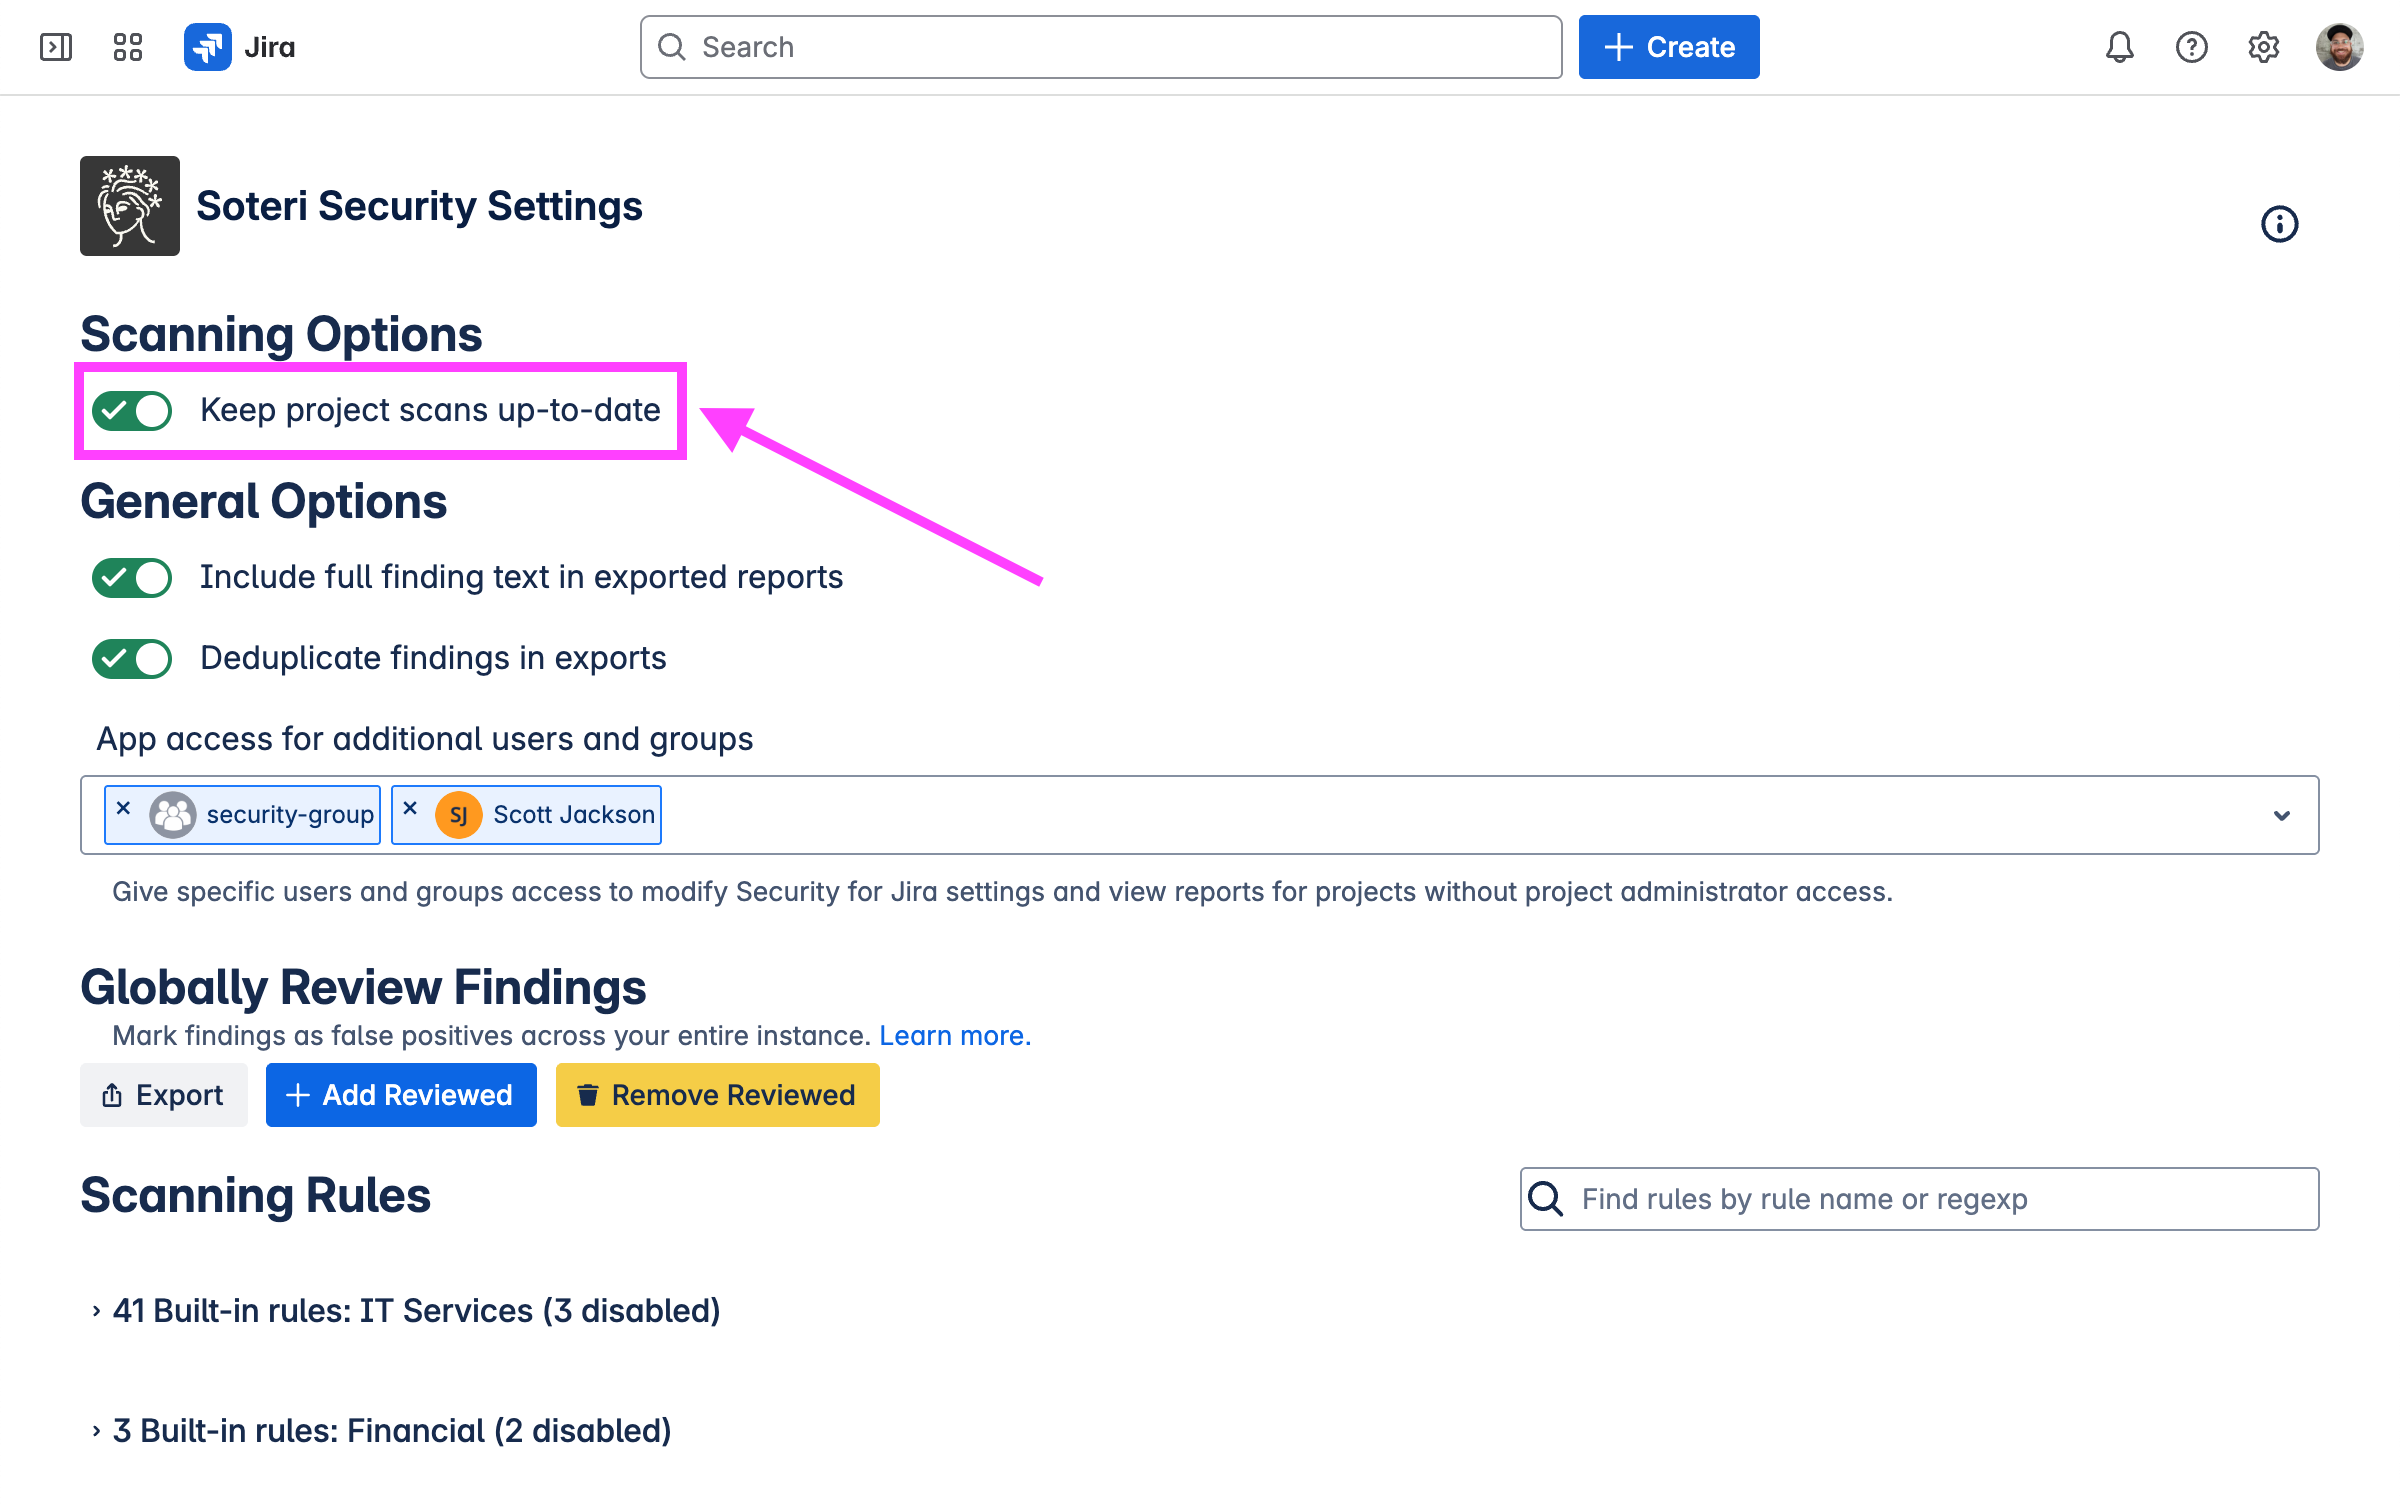Remove Scott Jackson from app access
This screenshot has height=1504, width=2400.
[410, 808]
